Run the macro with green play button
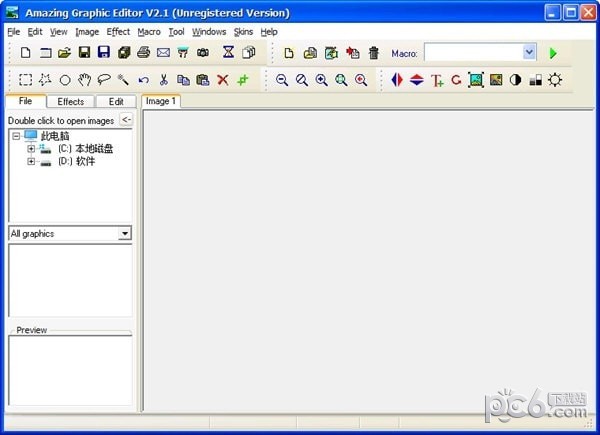Viewport: 600px width, 435px height. 553,53
